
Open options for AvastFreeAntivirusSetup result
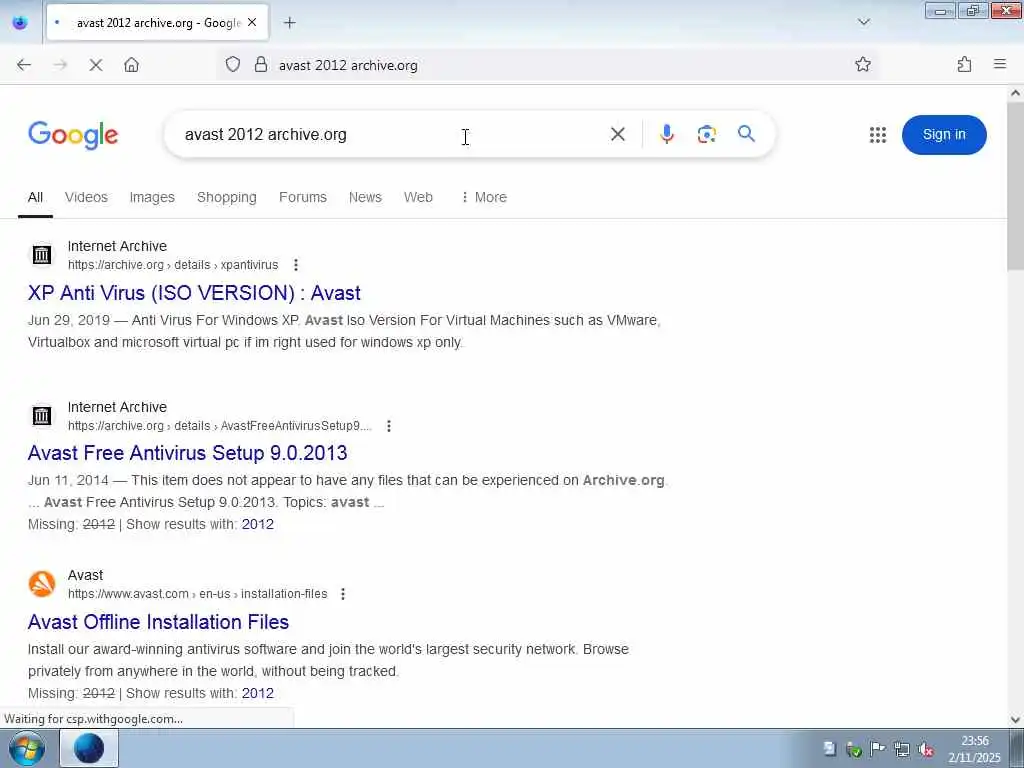[389, 426]
